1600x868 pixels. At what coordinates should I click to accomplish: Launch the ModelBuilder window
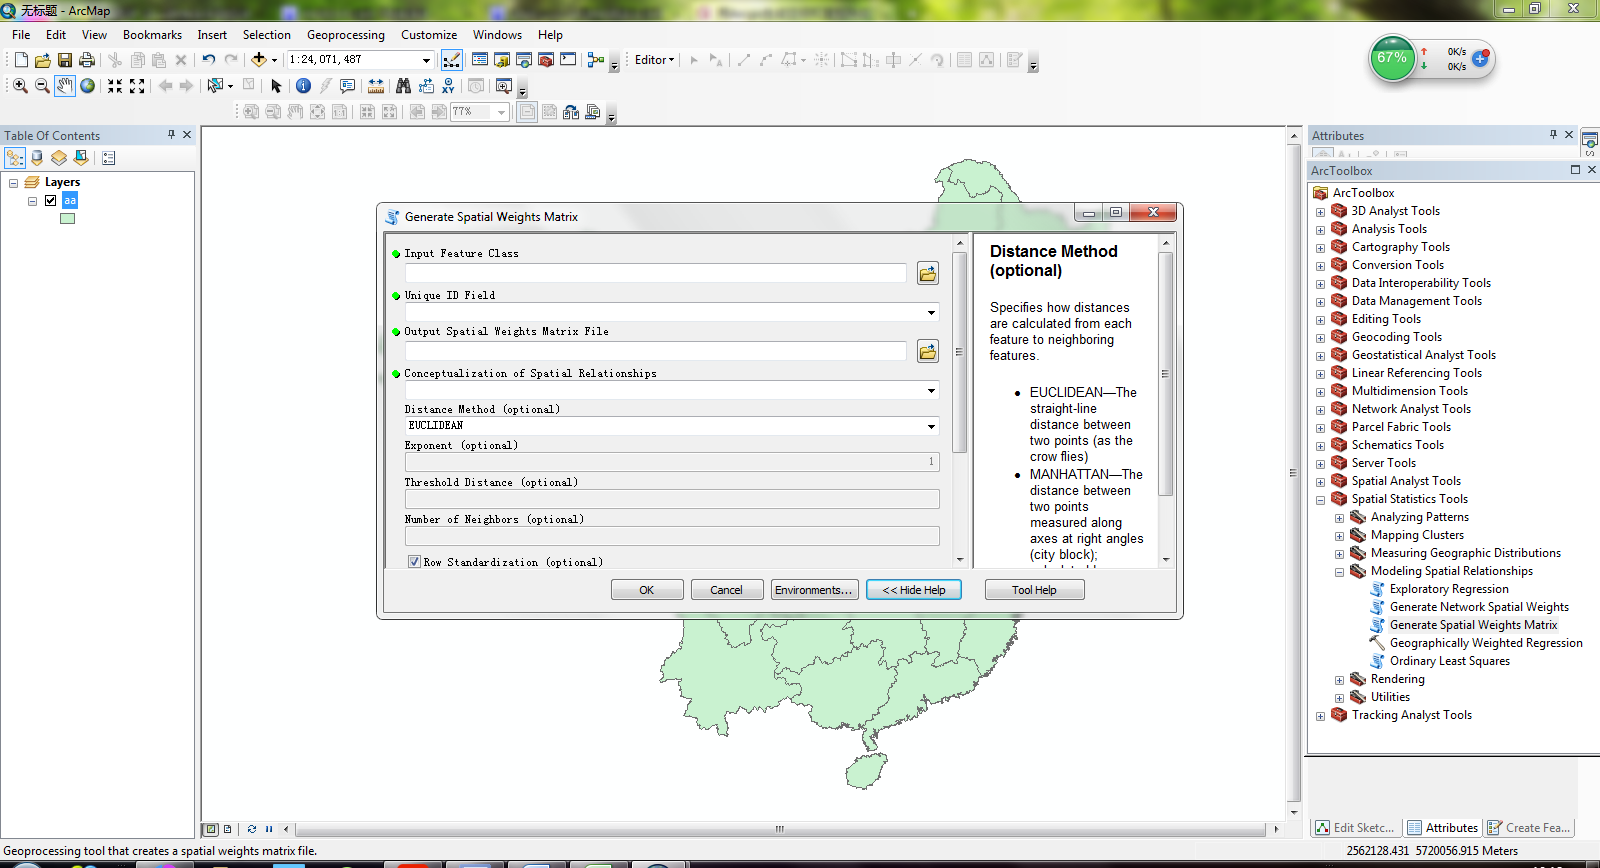click(x=596, y=60)
